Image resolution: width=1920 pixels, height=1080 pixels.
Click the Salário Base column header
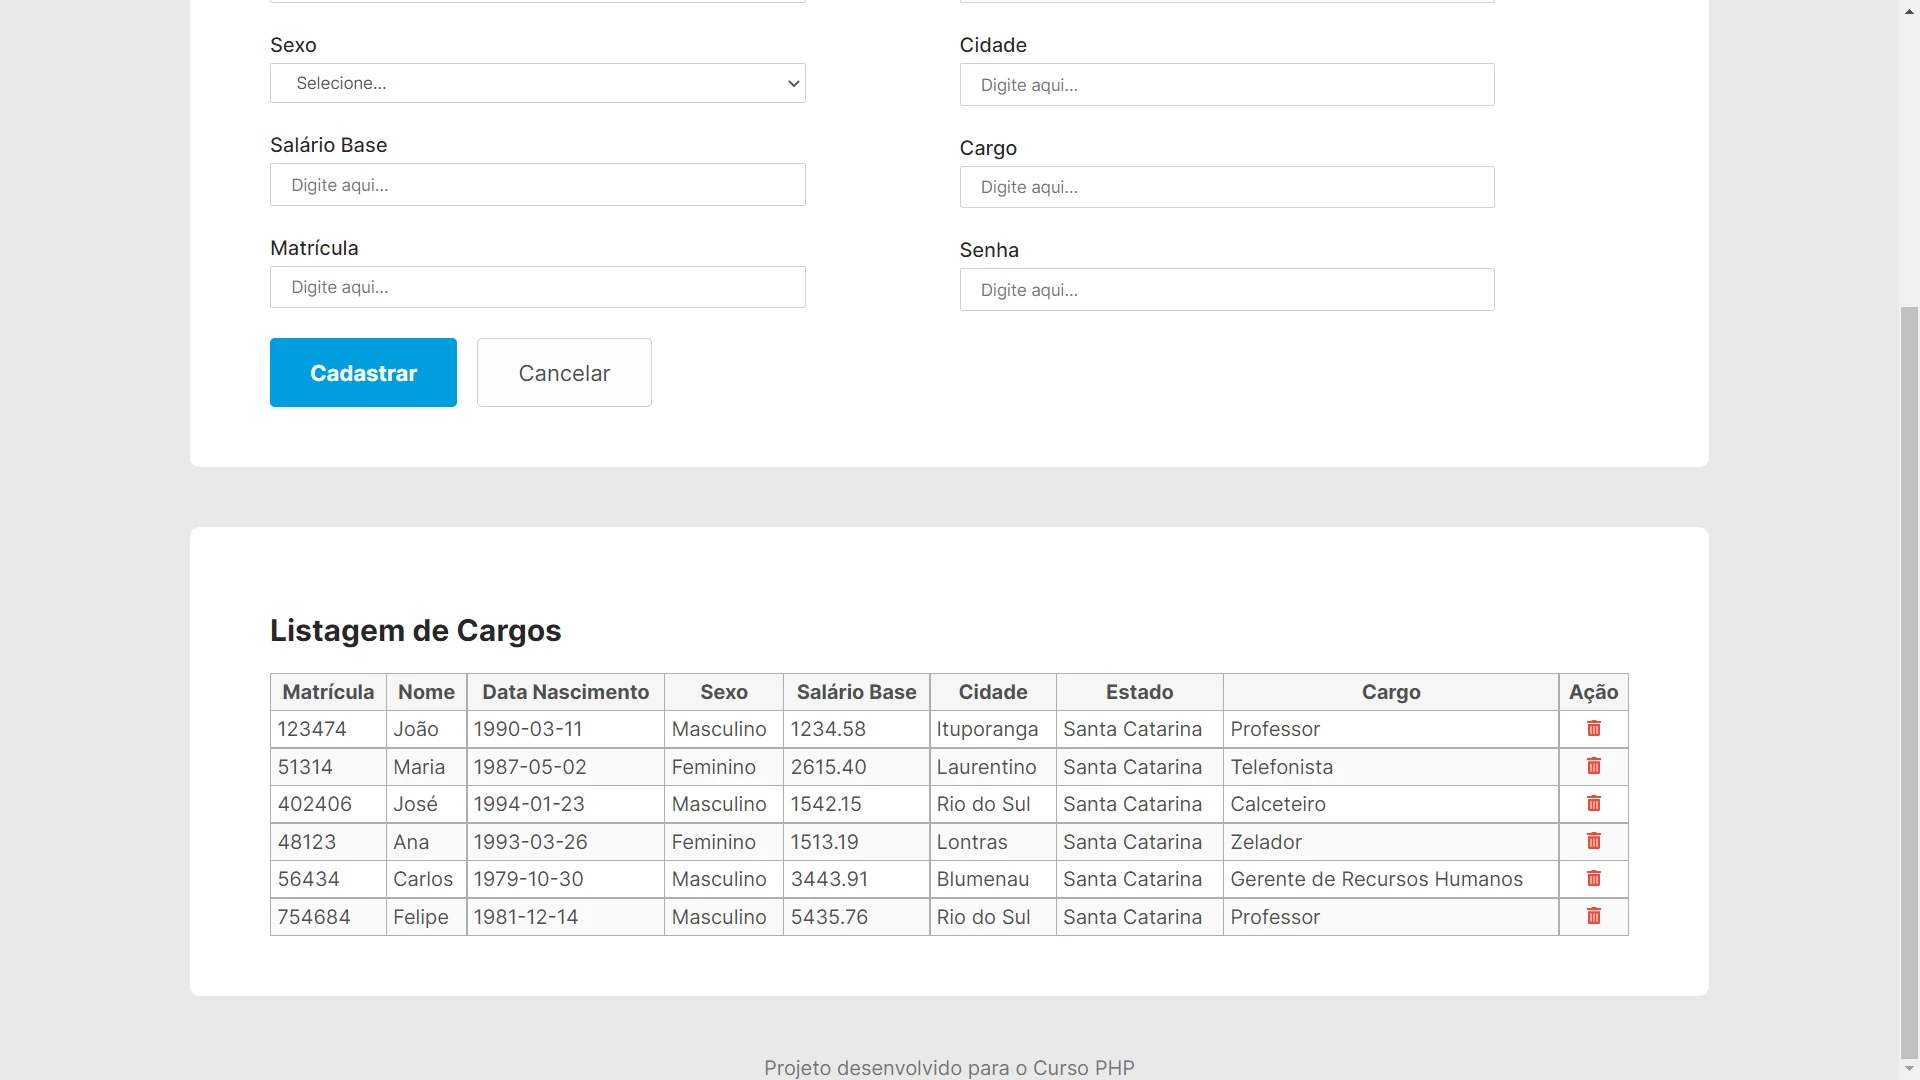(856, 692)
